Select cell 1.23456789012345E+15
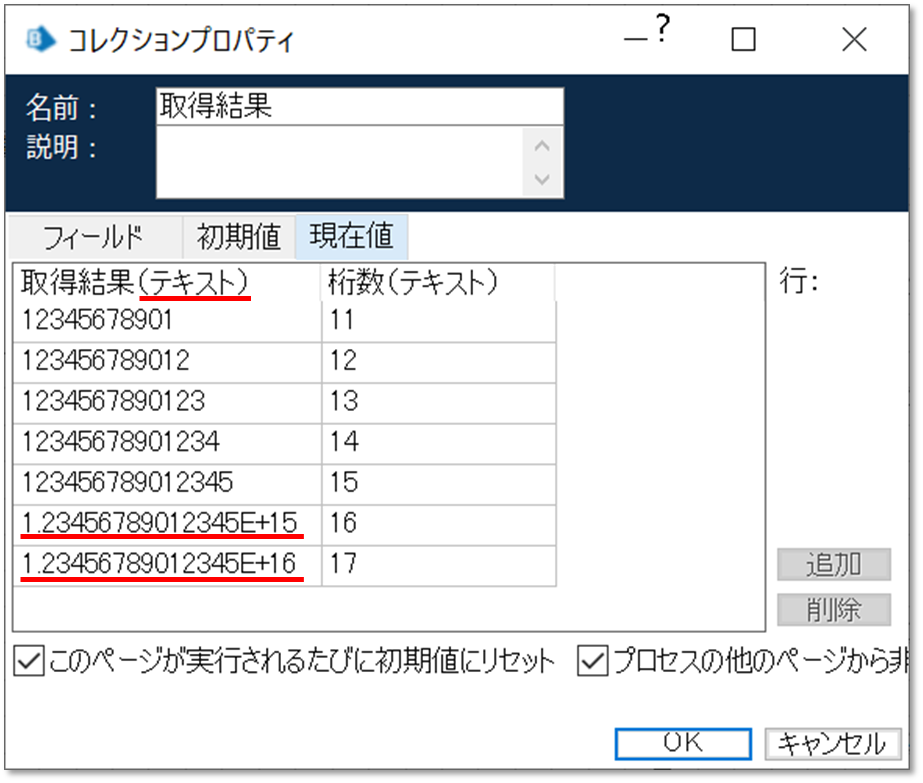Viewport: 923px width, 783px height. click(167, 525)
